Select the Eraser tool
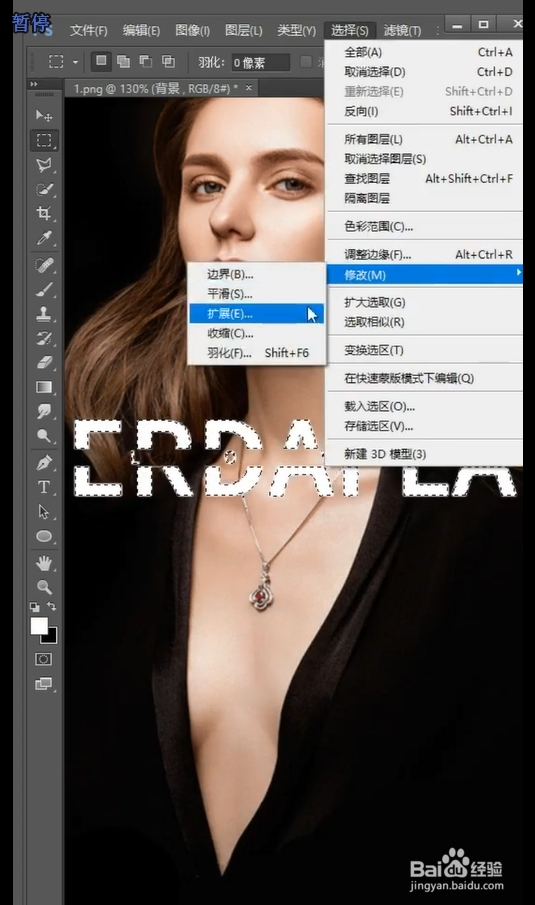Viewport: 535px width, 905px height. (44, 362)
